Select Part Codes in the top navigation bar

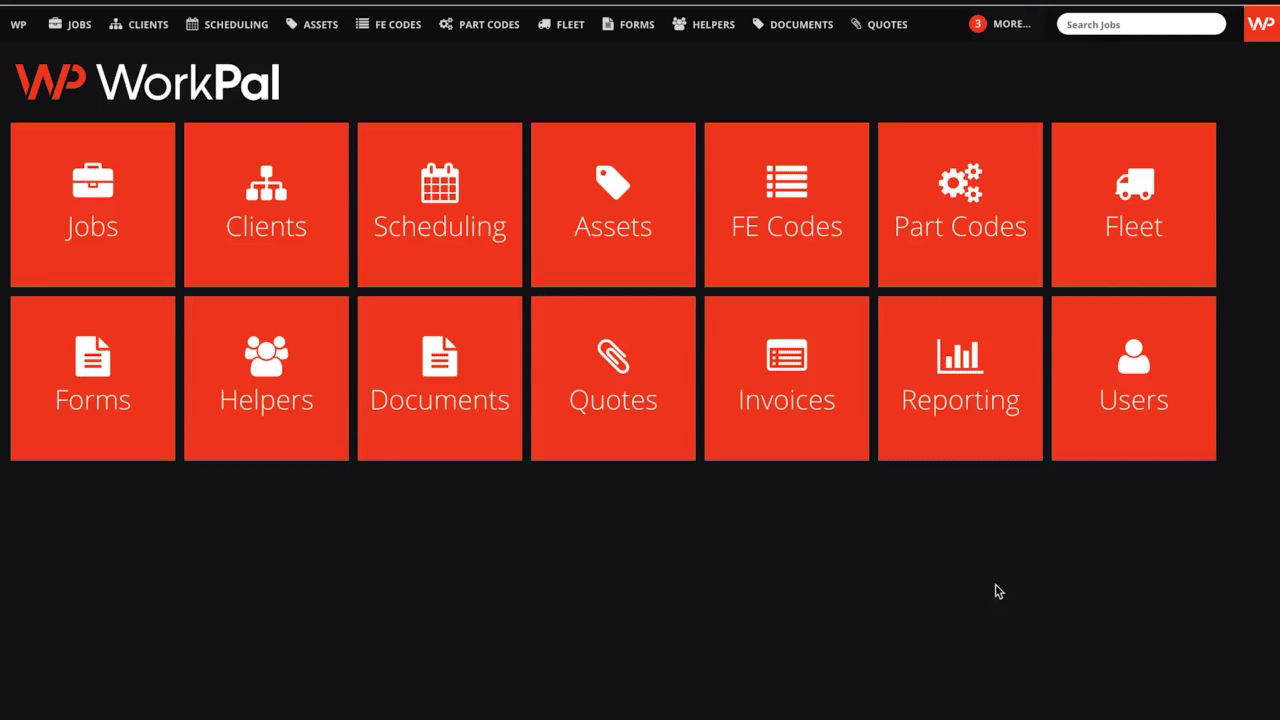[480, 24]
